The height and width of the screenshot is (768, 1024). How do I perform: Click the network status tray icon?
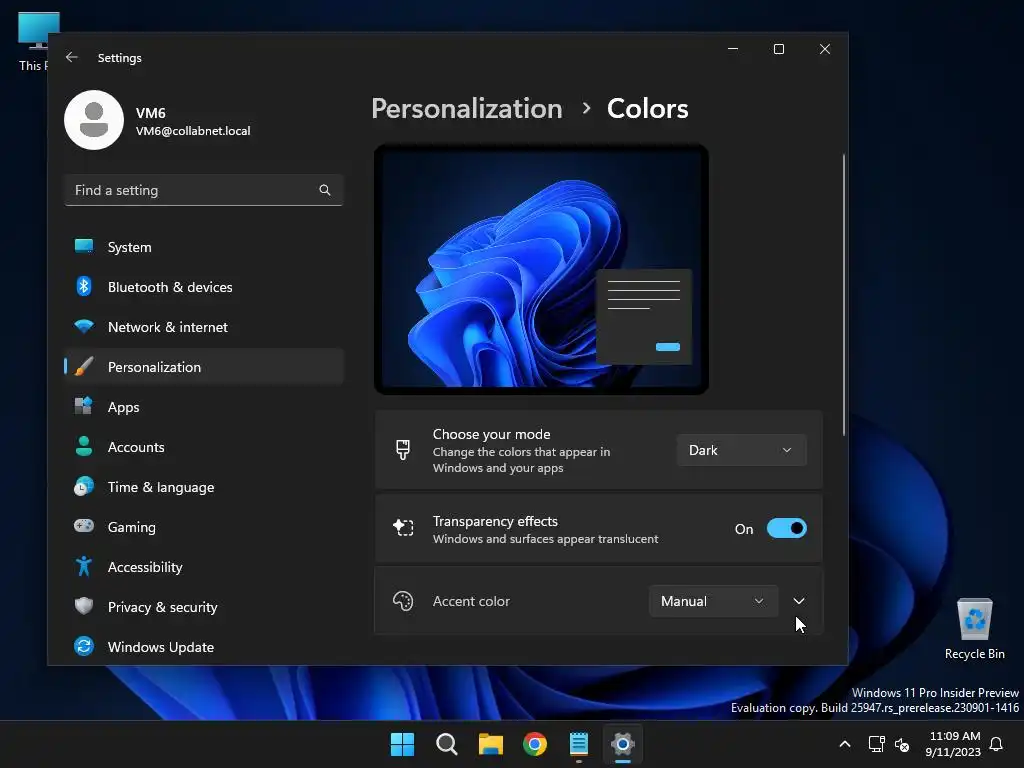876,744
